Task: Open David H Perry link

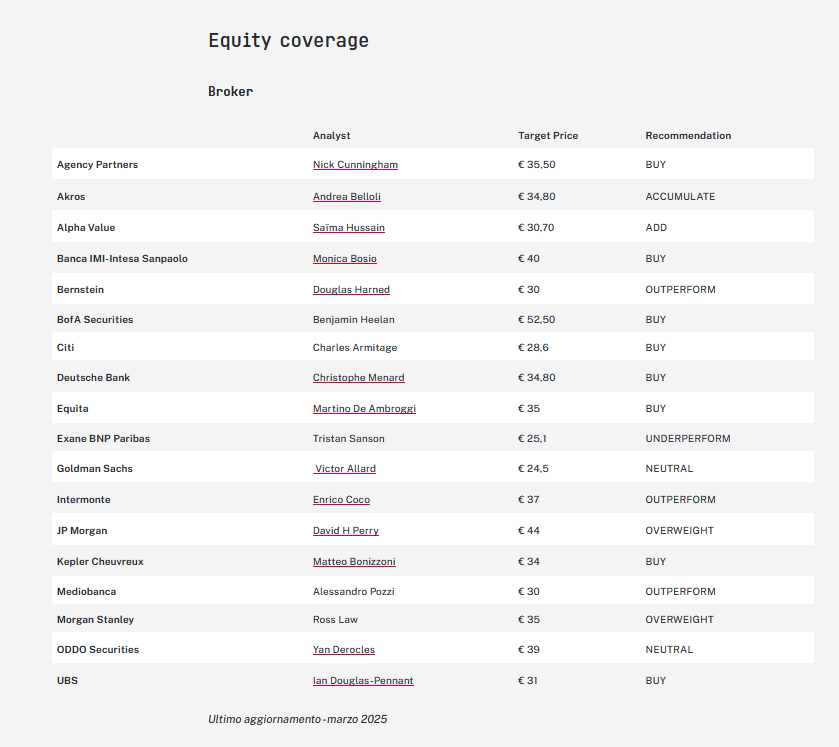Action: point(346,530)
